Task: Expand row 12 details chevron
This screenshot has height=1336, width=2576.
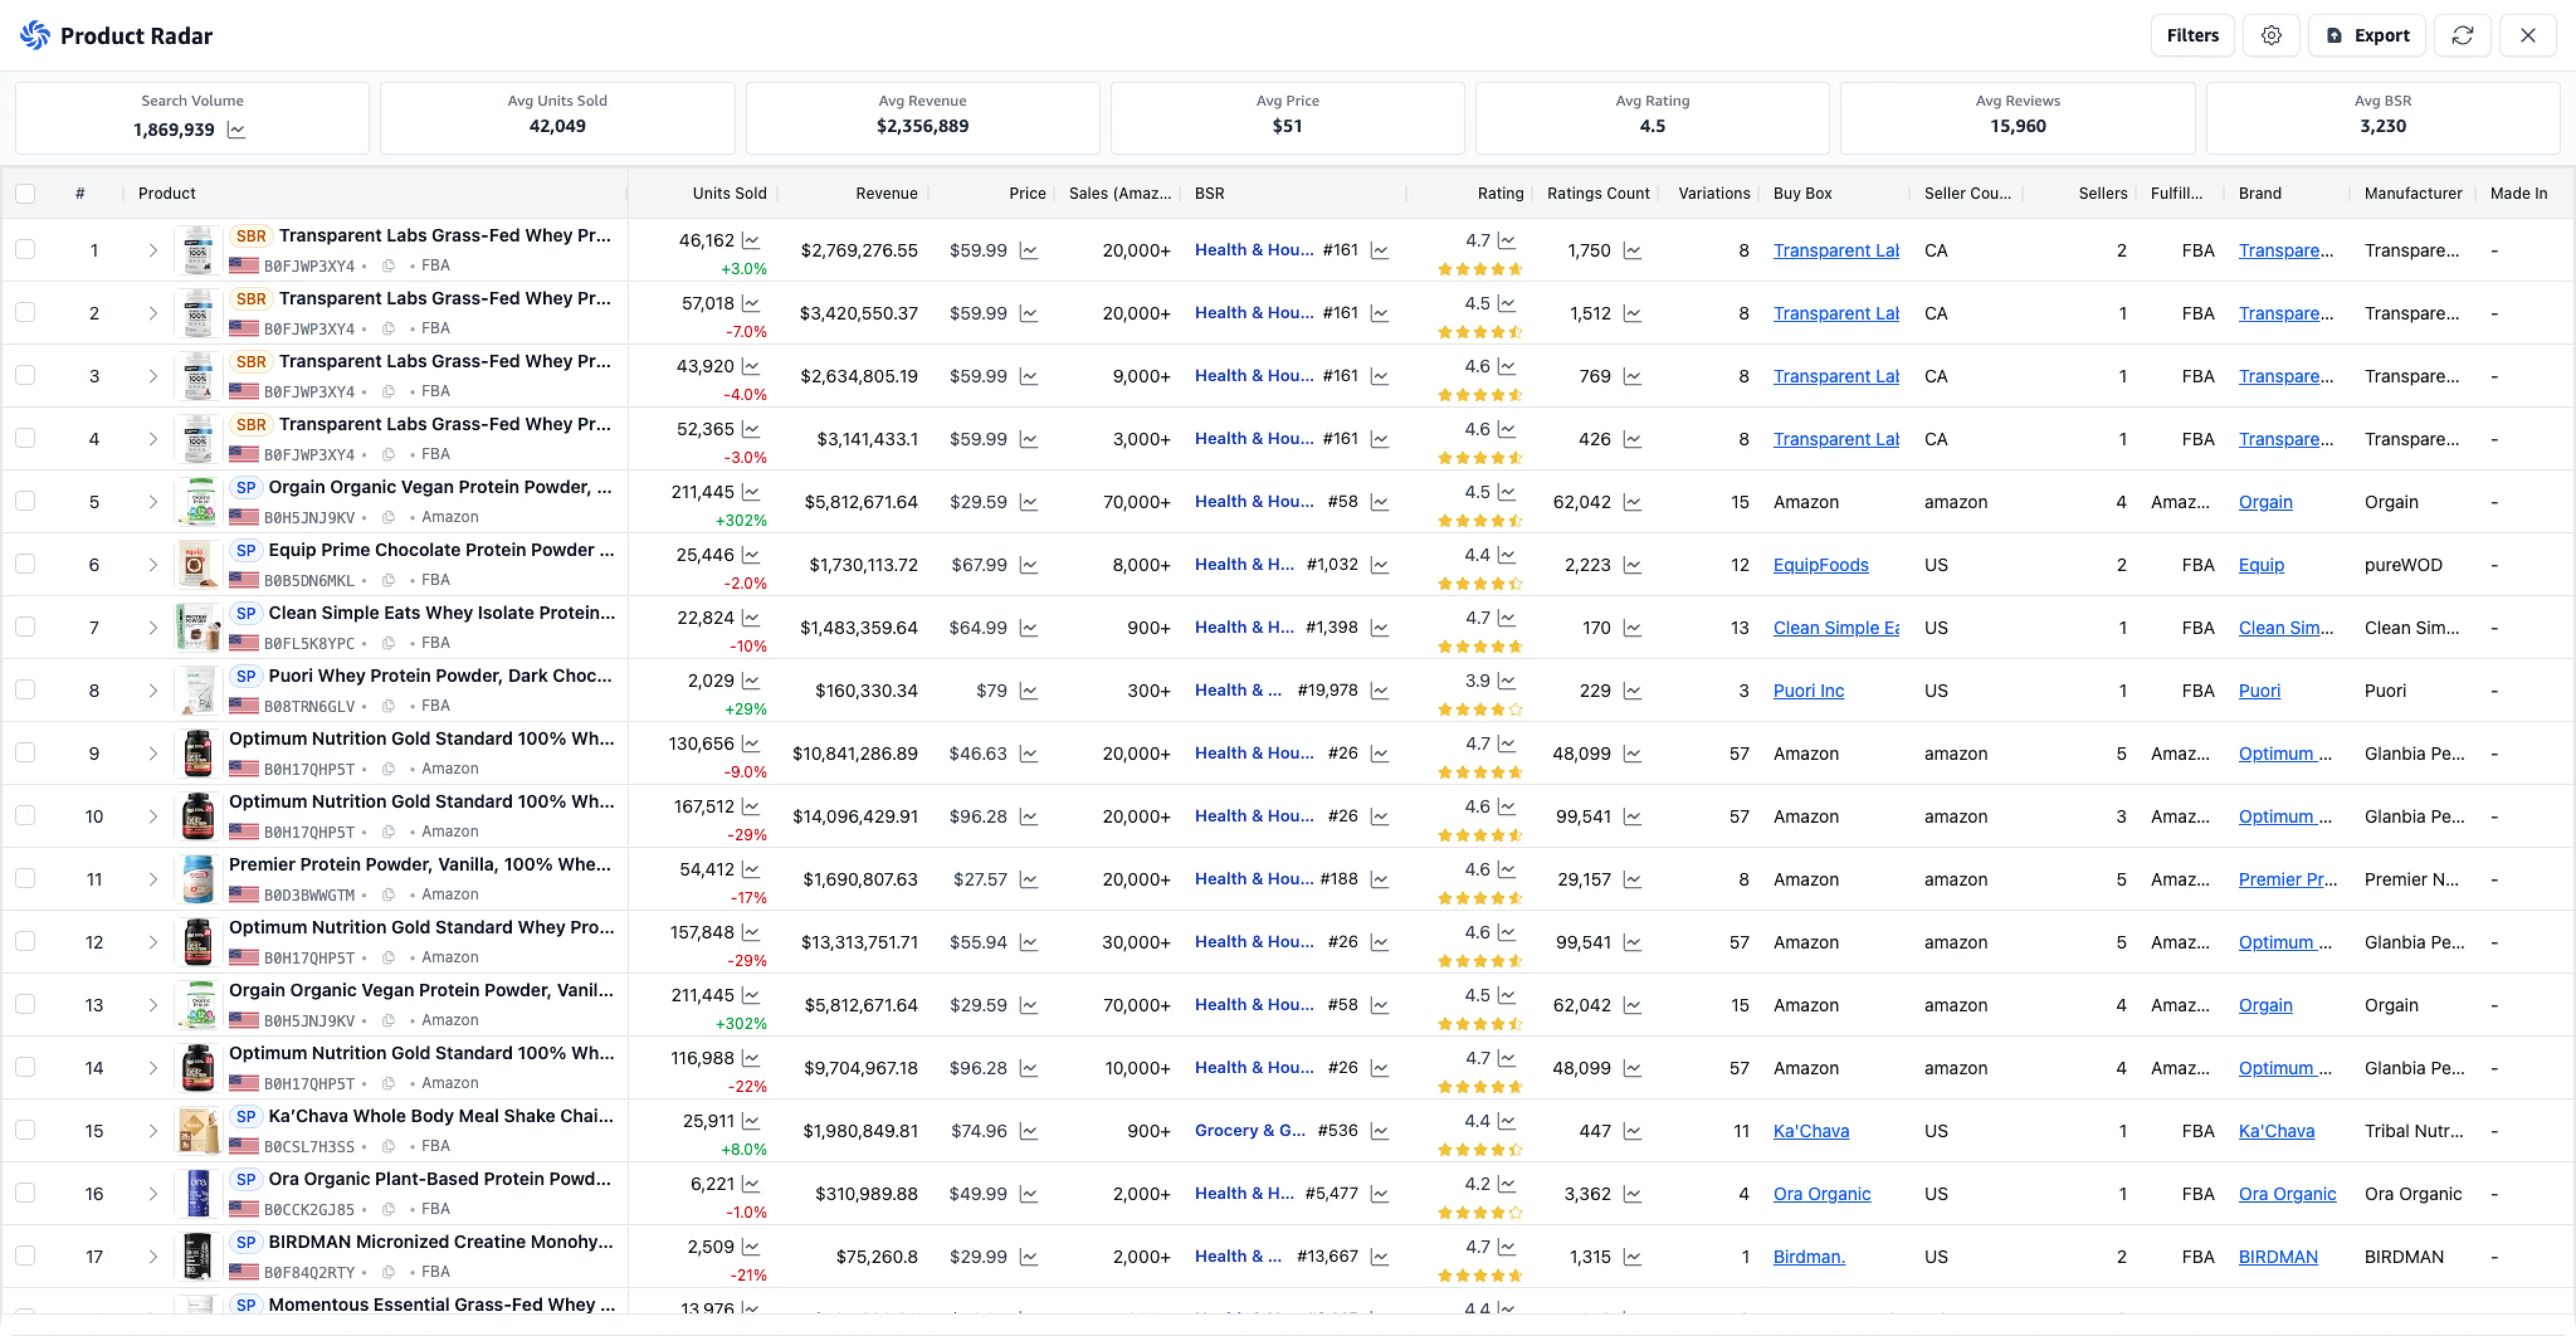Action: pos(153,943)
